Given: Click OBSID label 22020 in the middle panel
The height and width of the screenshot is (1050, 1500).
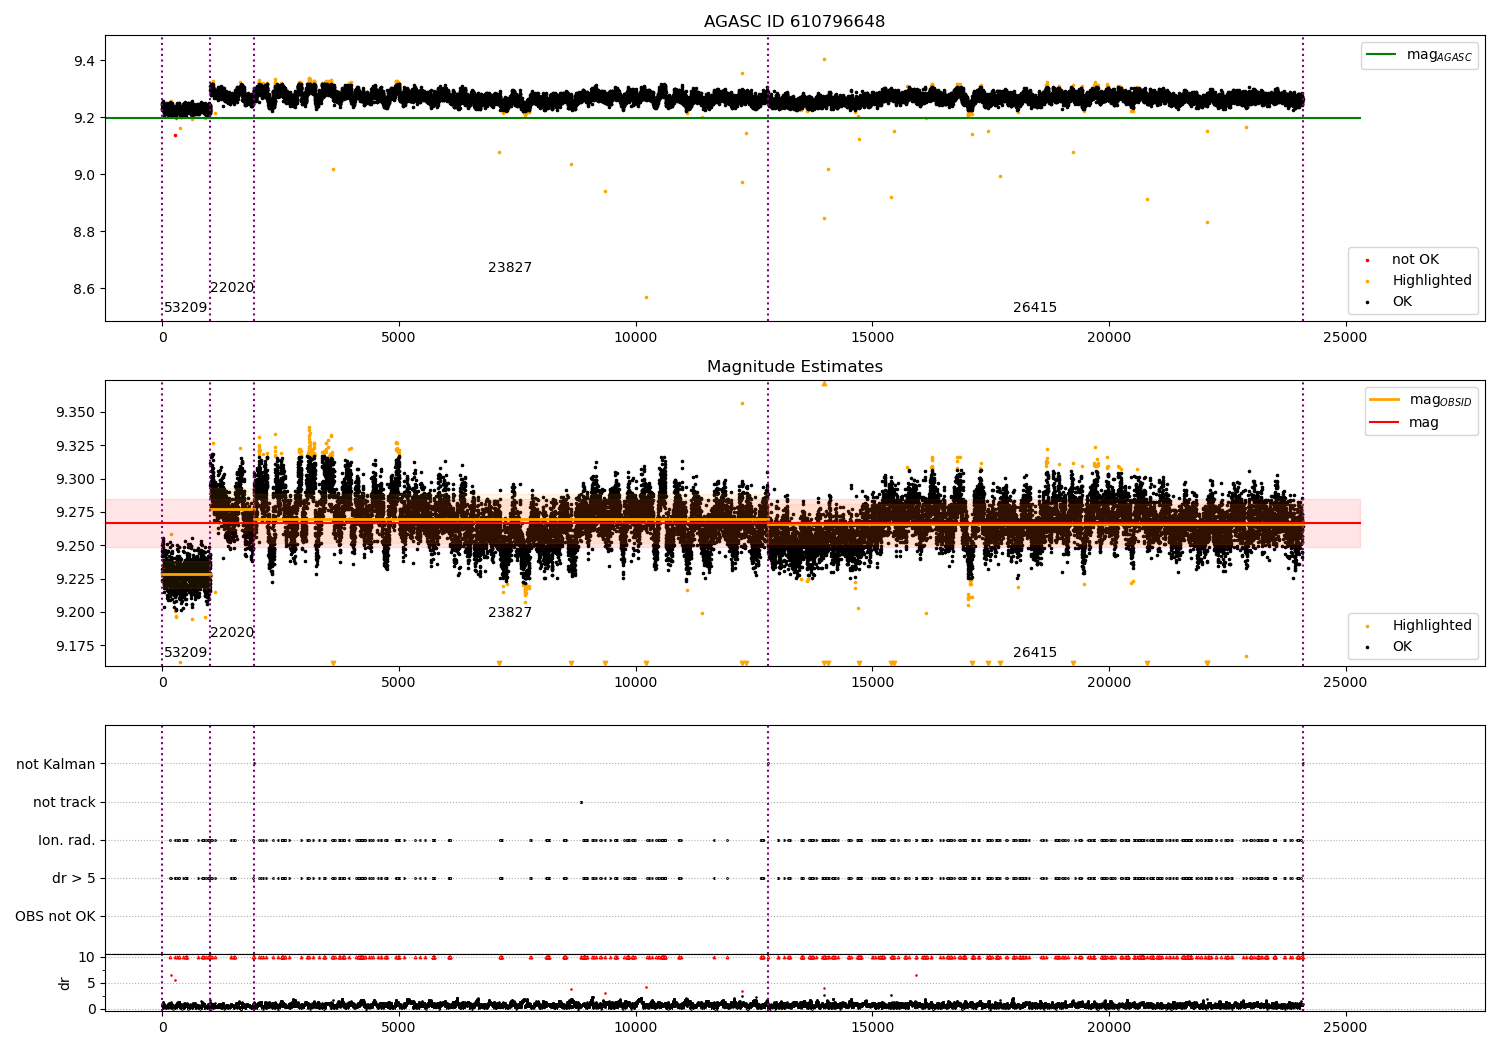Looking at the screenshot, I should pyautogui.click(x=232, y=633).
